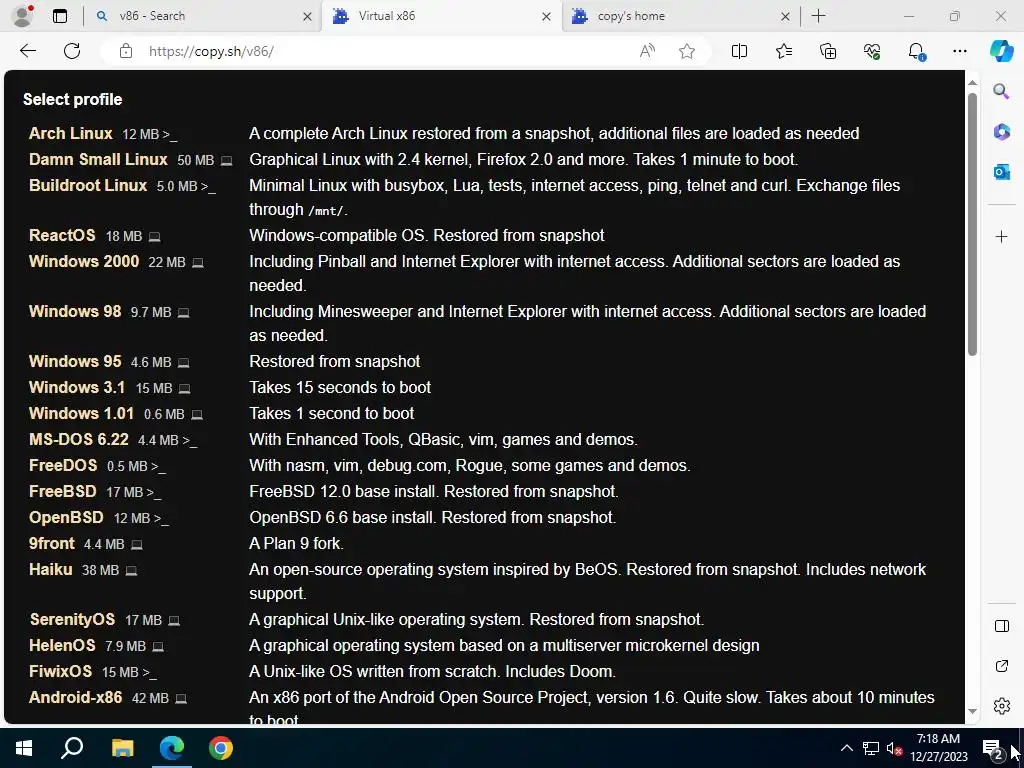Viewport: 1024px width, 768px height.
Task: Open network status tray icon
Action: [x=871, y=748]
